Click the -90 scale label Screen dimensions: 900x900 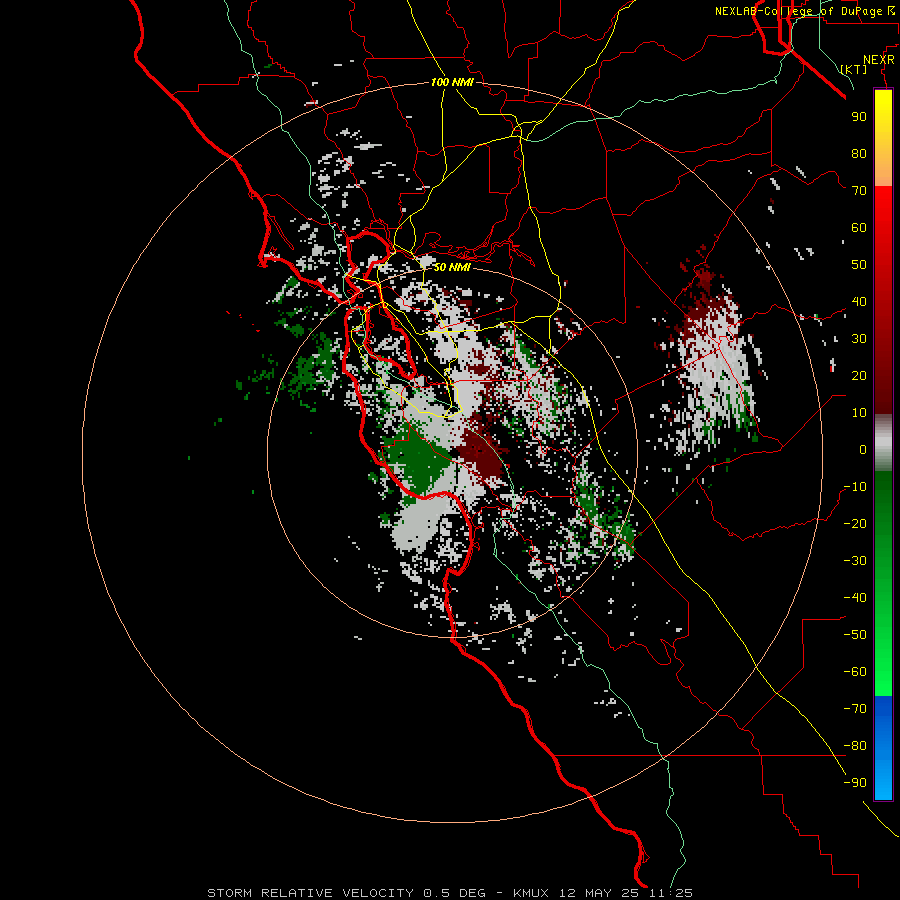[855, 783]
